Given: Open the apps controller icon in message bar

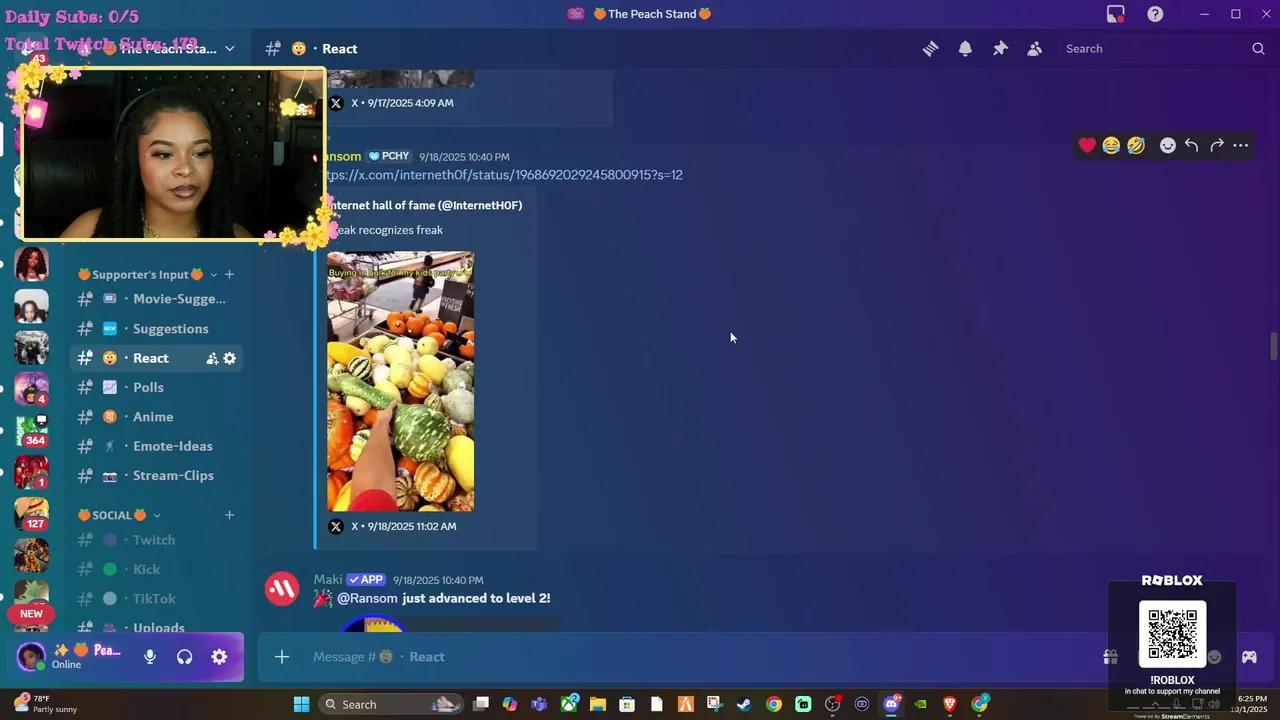Looking at the screenshot, I should click(x=1249, y=657).
